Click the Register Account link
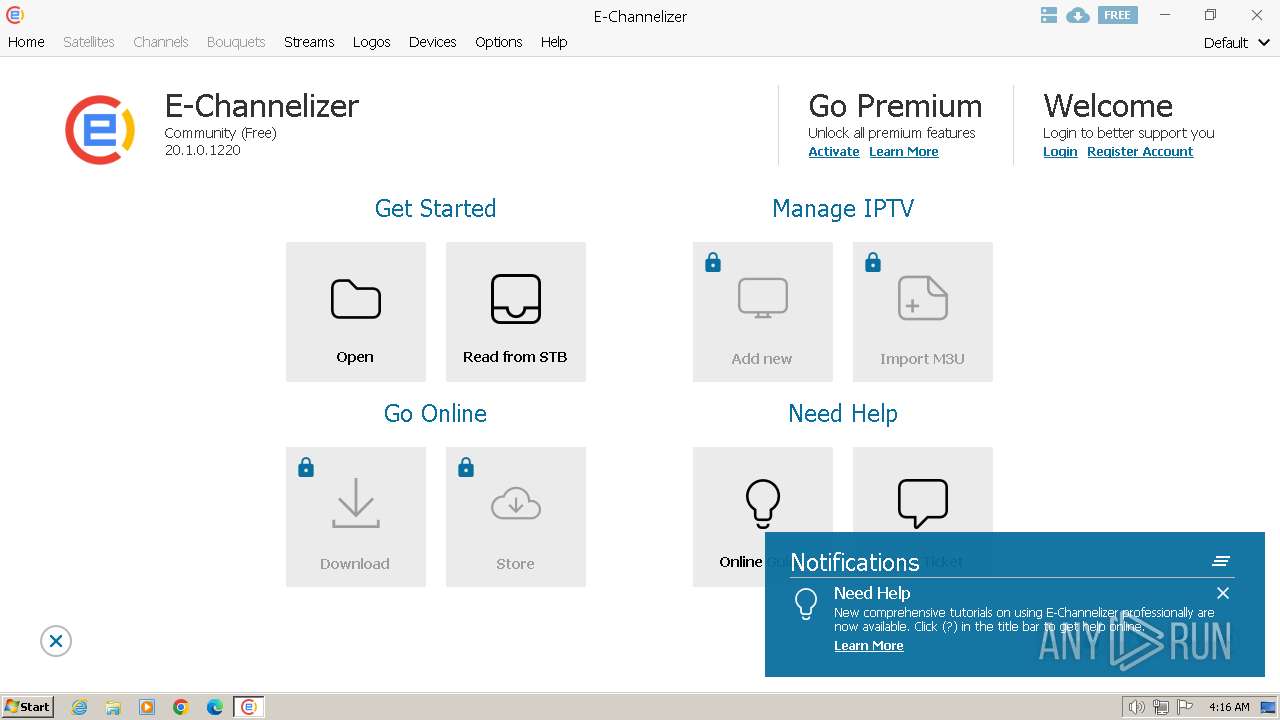This screenshot has height=720, width=1280. (1140, 152)
